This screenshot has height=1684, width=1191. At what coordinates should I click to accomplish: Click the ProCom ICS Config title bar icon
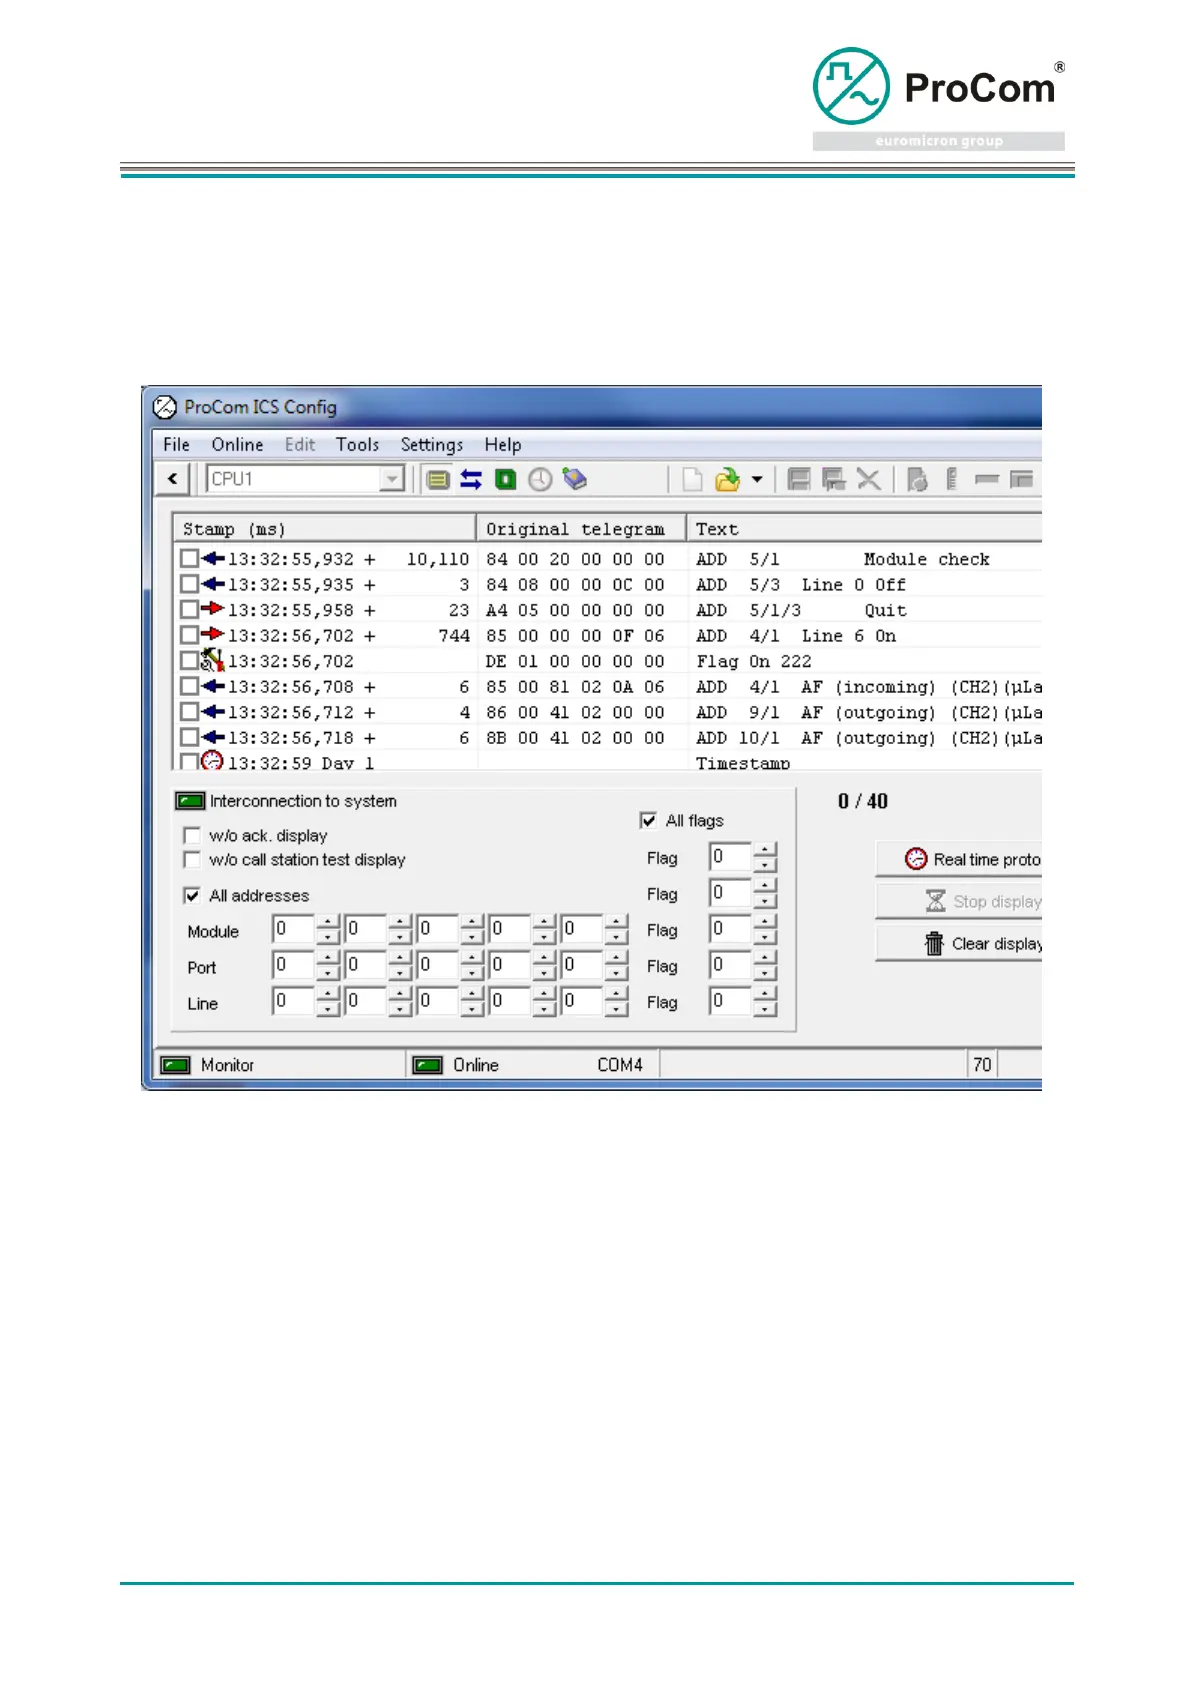(x=164, y=407)
